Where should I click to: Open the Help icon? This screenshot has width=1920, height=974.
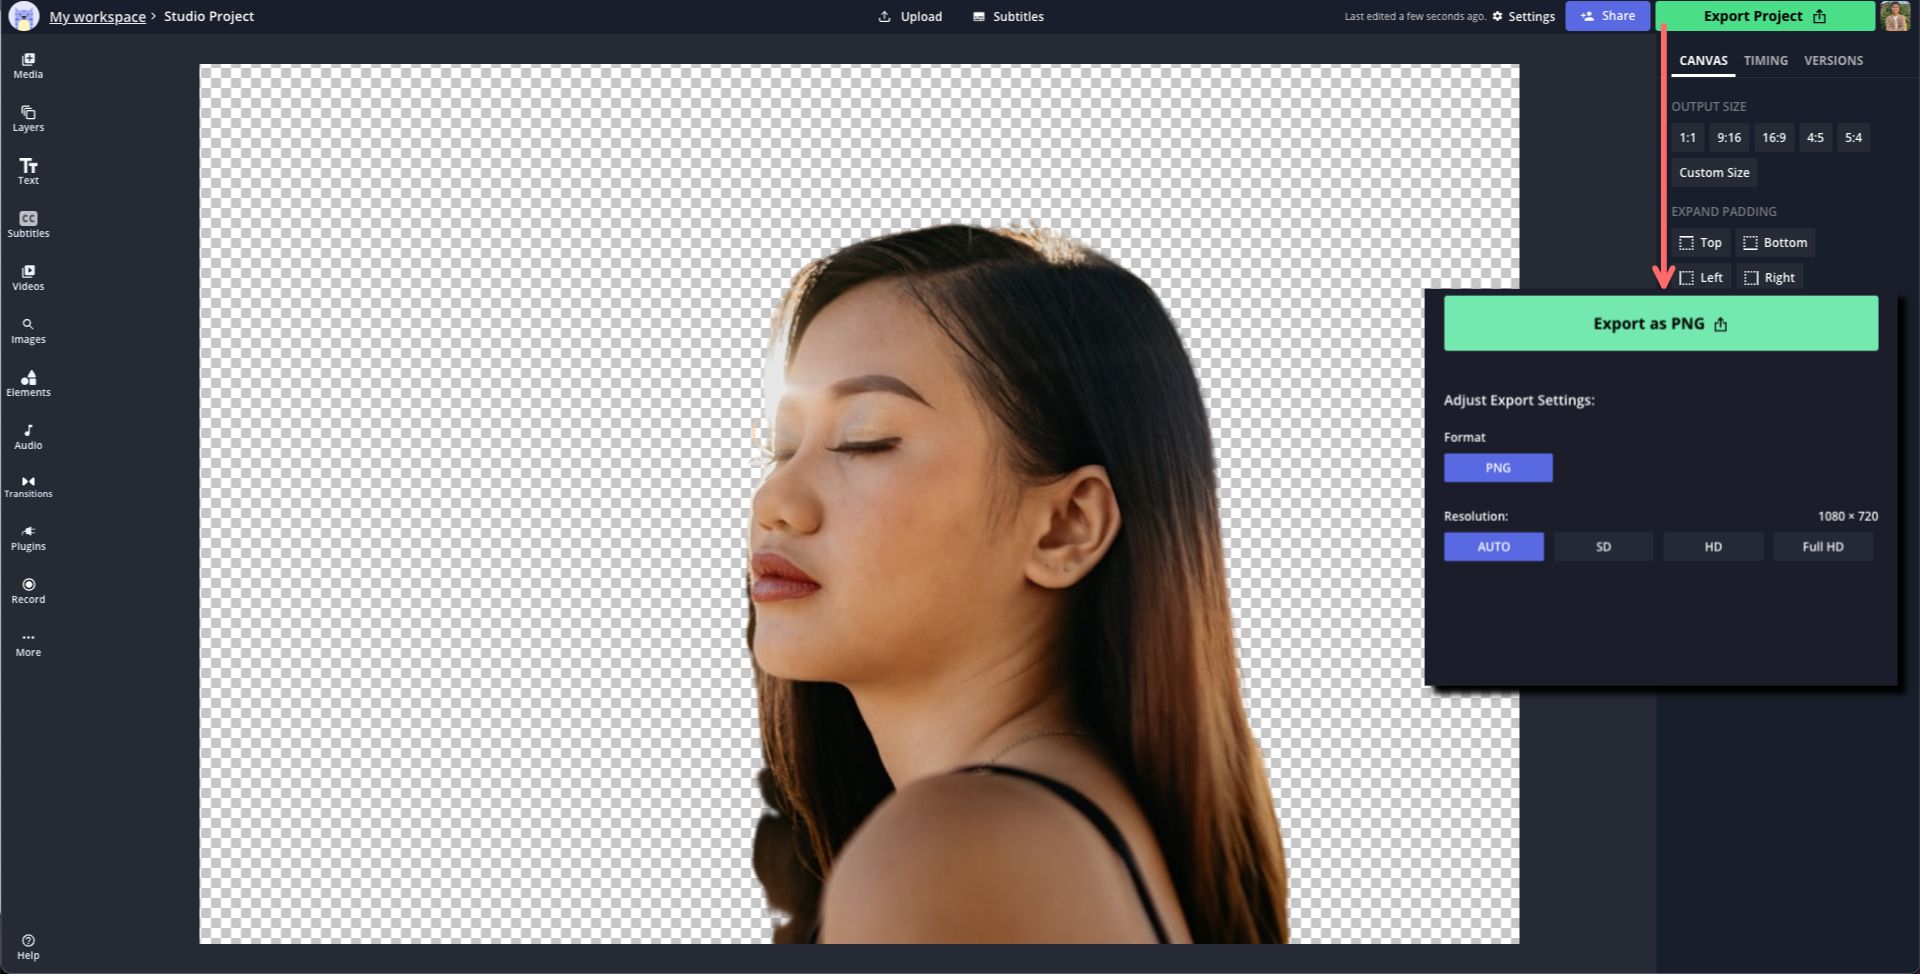coord(28,946)
